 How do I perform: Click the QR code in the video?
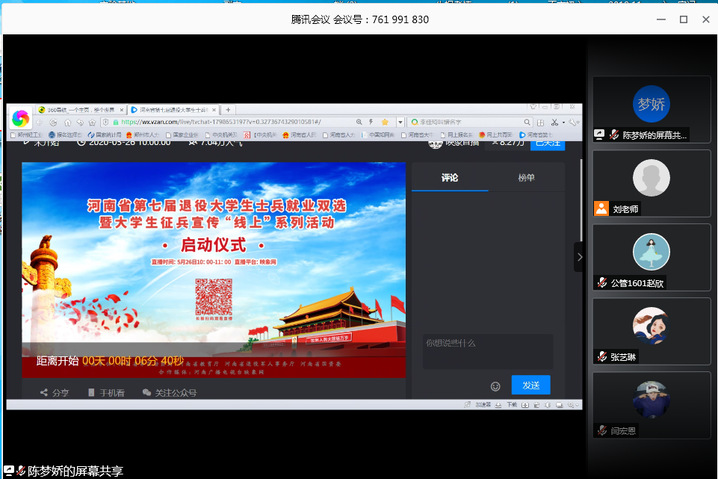213,295
